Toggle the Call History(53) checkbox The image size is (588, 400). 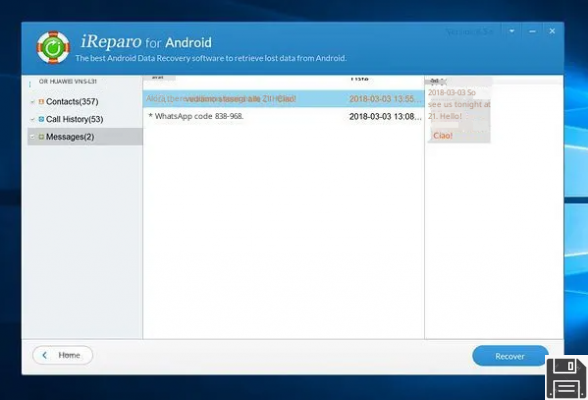pyautogui.click(x=33, y=119)
